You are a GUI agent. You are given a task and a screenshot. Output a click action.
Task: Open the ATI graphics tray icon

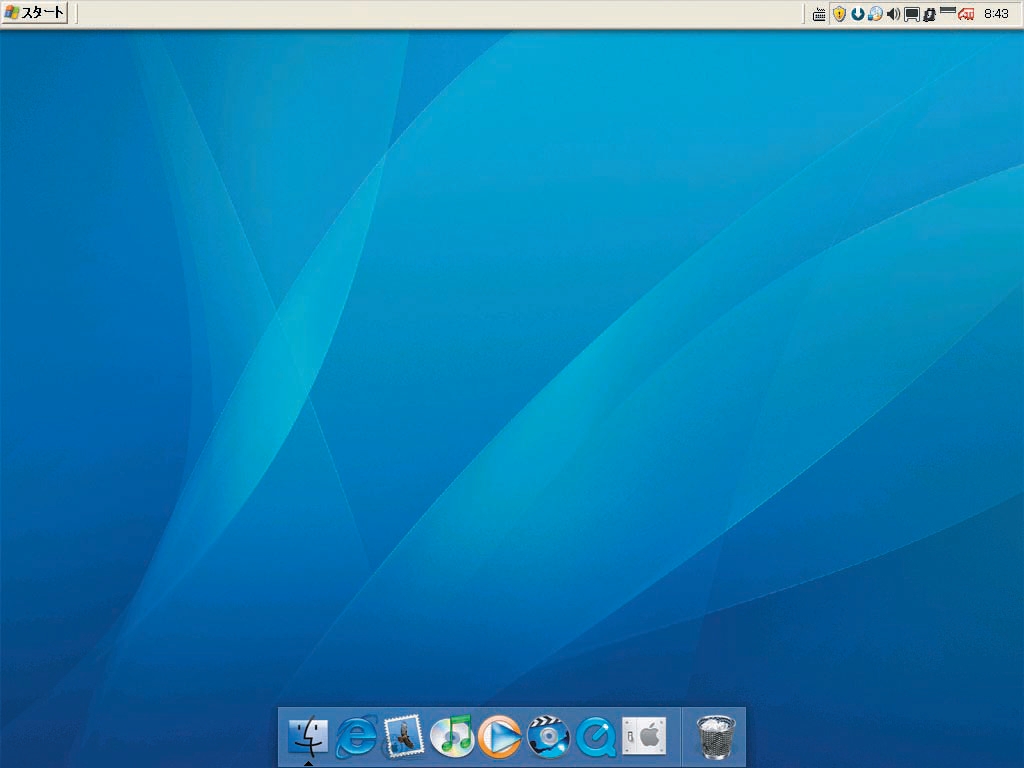pyautogui.click(x=966, y=14)
